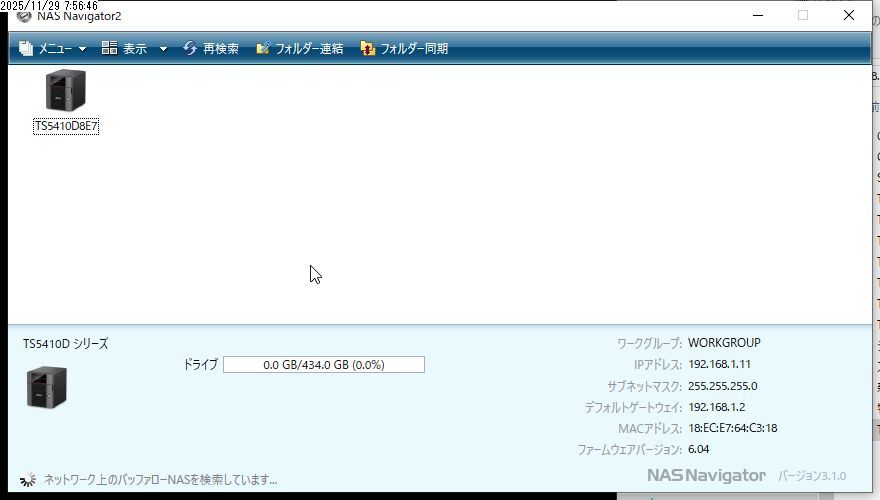Click the ワークグループ label
The height and width of the screenshot is (500, 880).
649,343
